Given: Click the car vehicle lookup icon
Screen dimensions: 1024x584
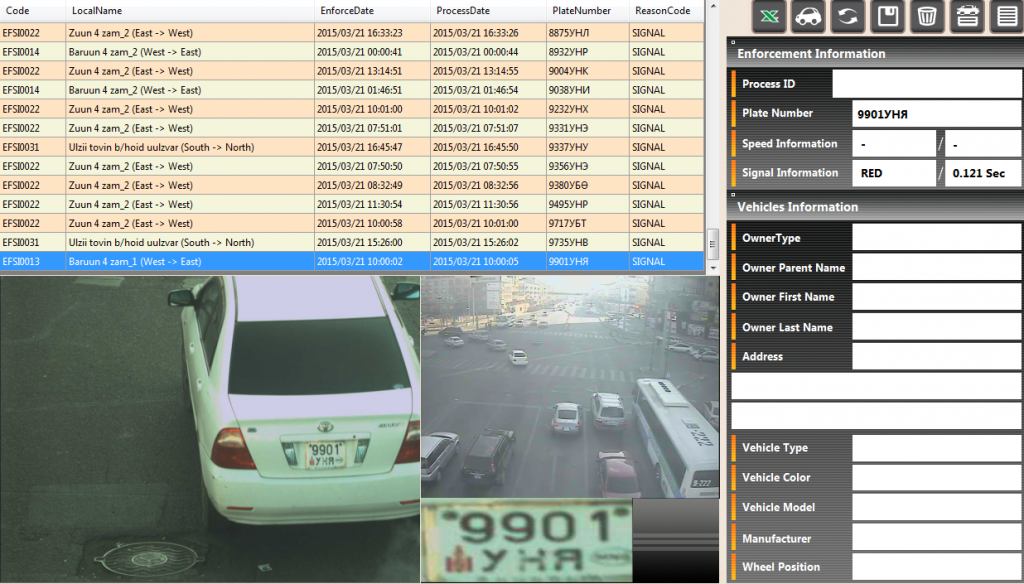Looking at the screenshot, I should click(x=808, y=16).
